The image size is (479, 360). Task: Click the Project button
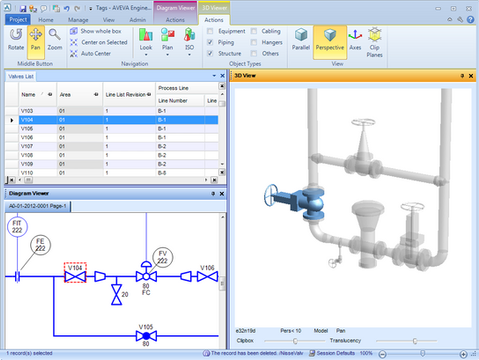pos(18,20)
